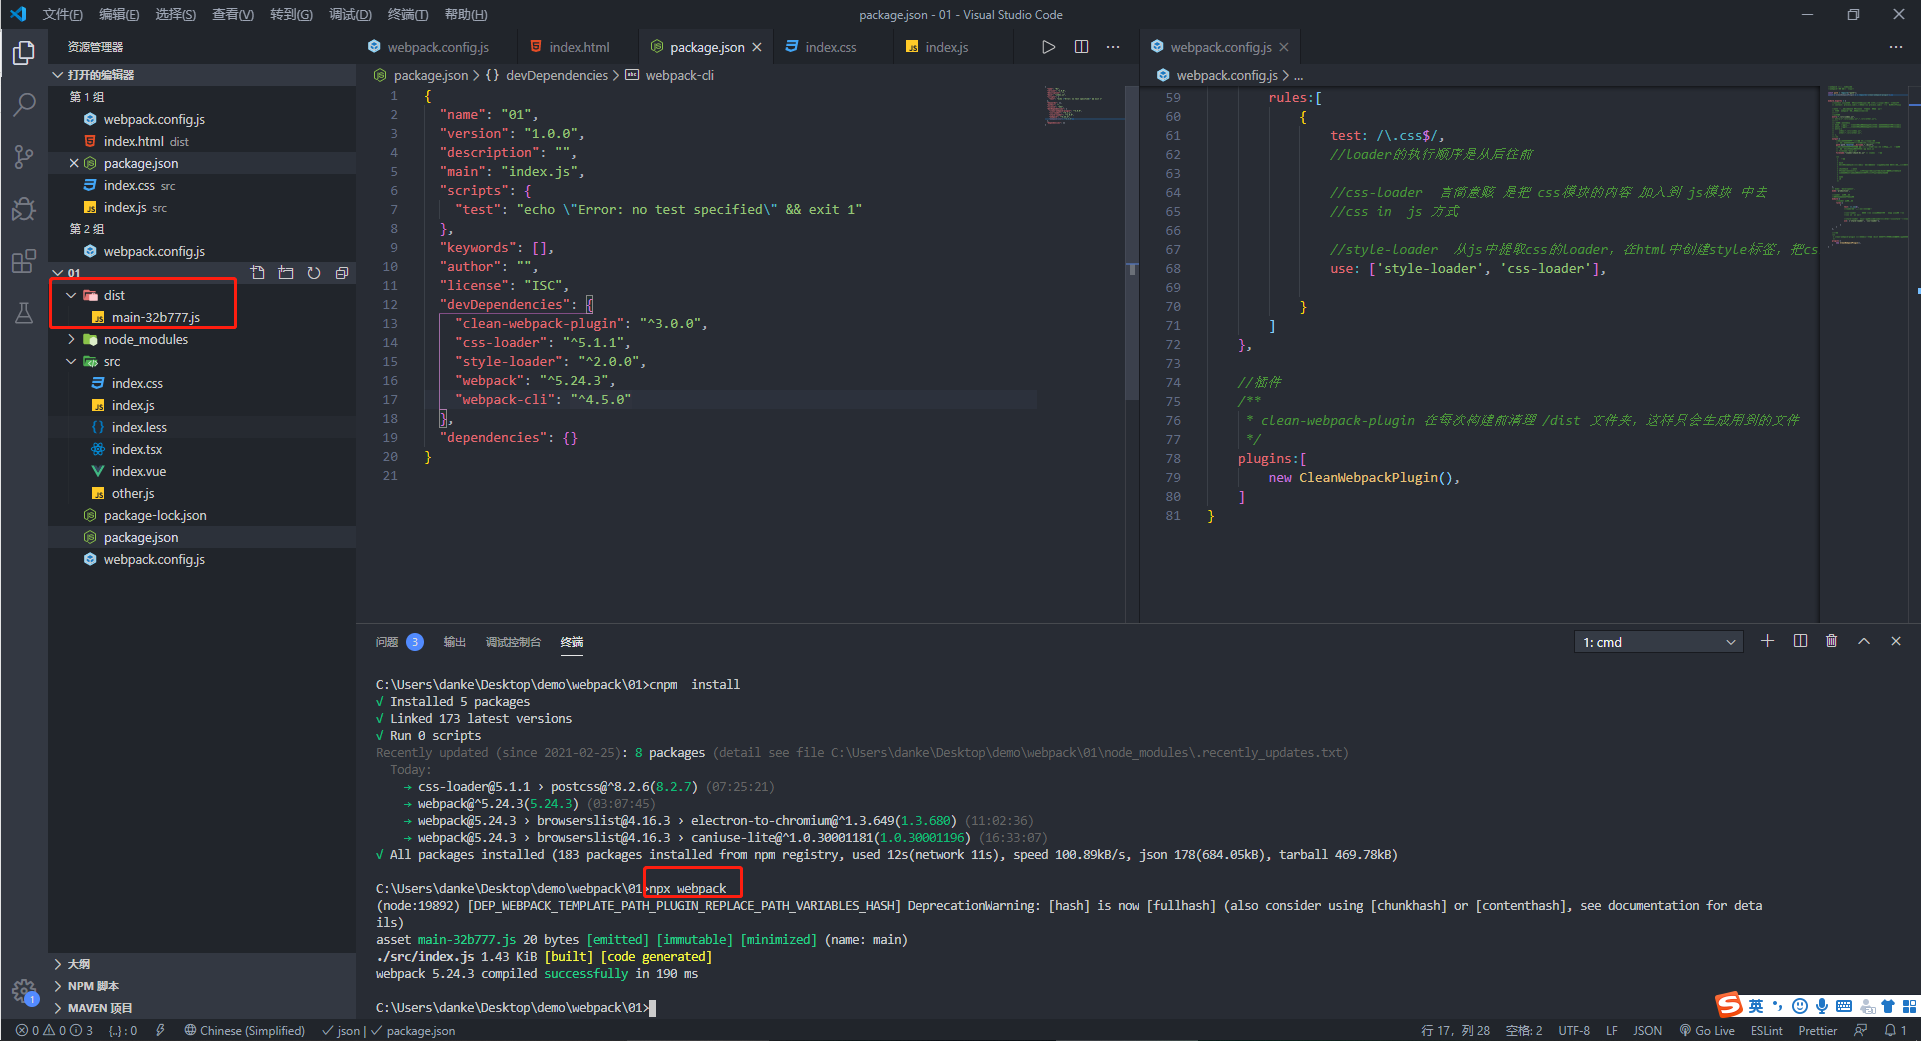The height and width of the screenshot is (1041, 1921).
Task: Open the Debug Console panel tab
Action: [513, 642]
